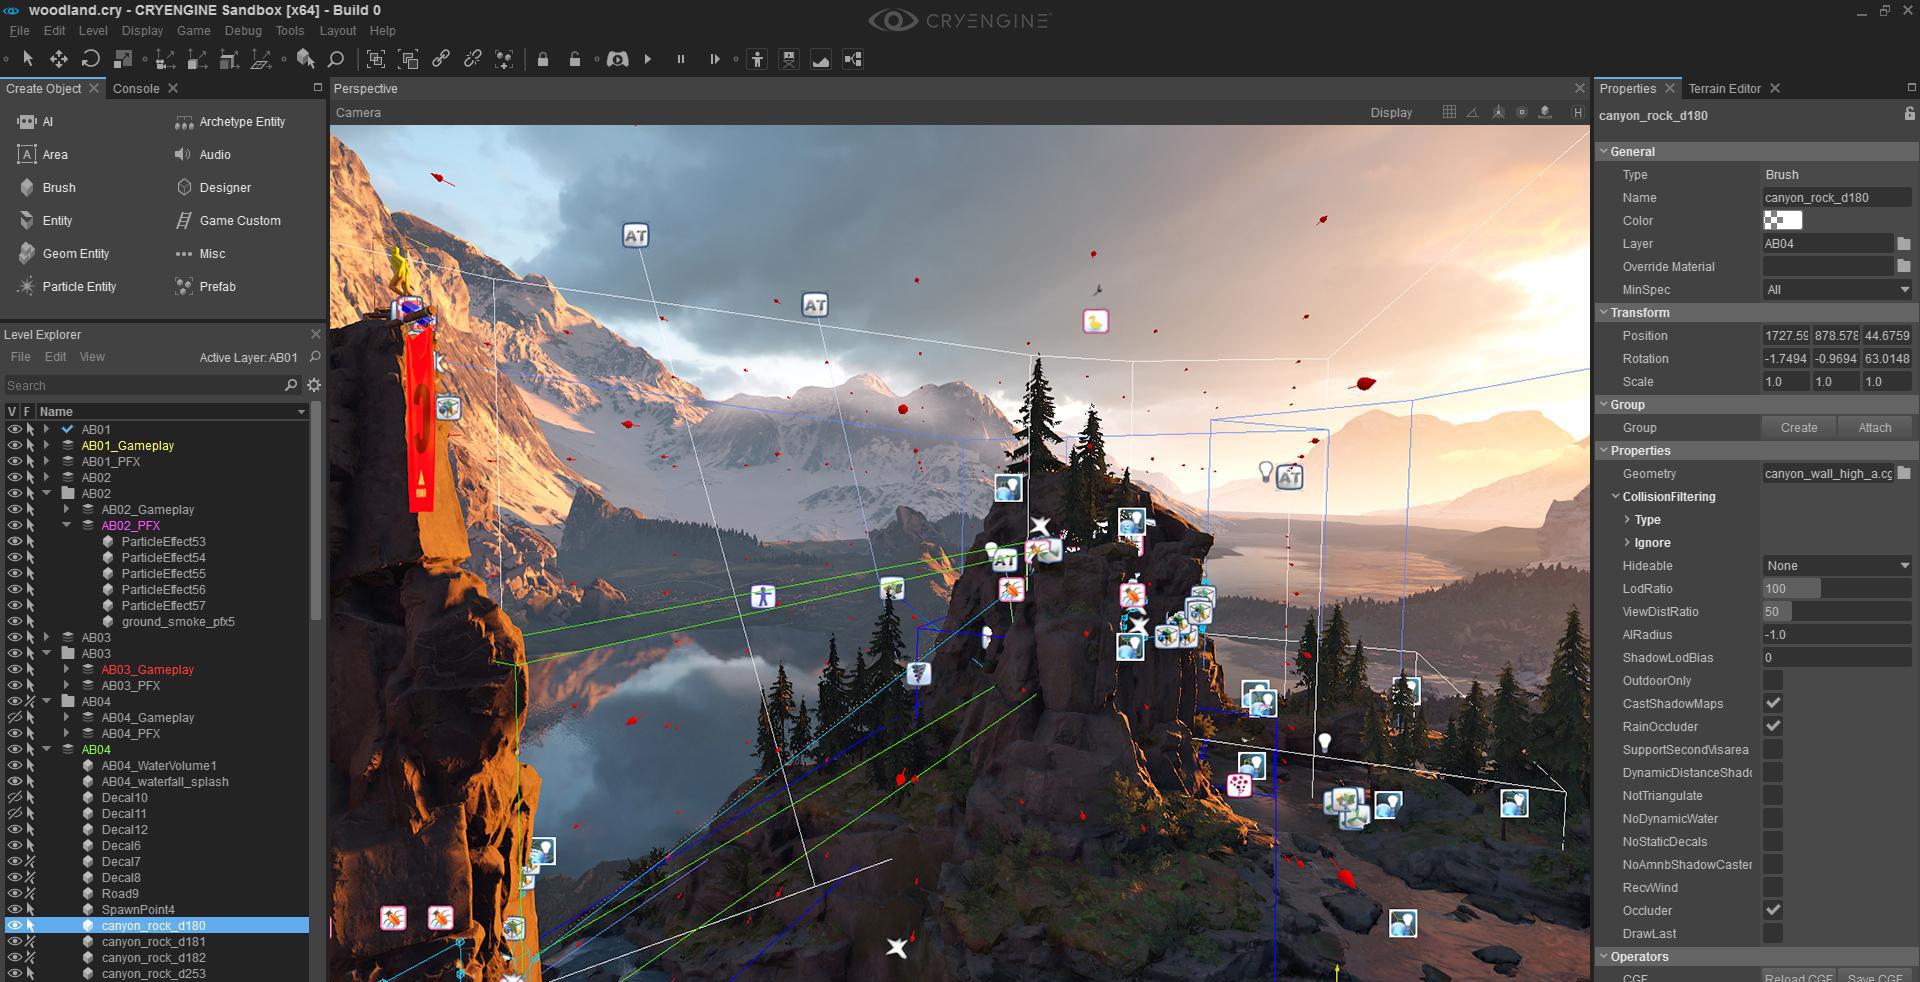Click the viewport H helpers icon
Viewport: 1920px width, 982px height.
1578,112
